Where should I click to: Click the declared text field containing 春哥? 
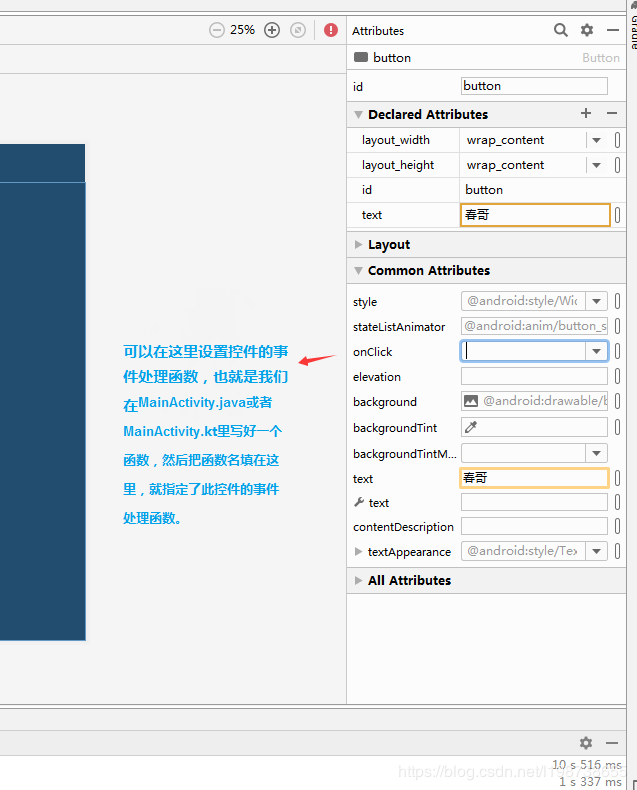pyautogui.click(x=535, y=215)
